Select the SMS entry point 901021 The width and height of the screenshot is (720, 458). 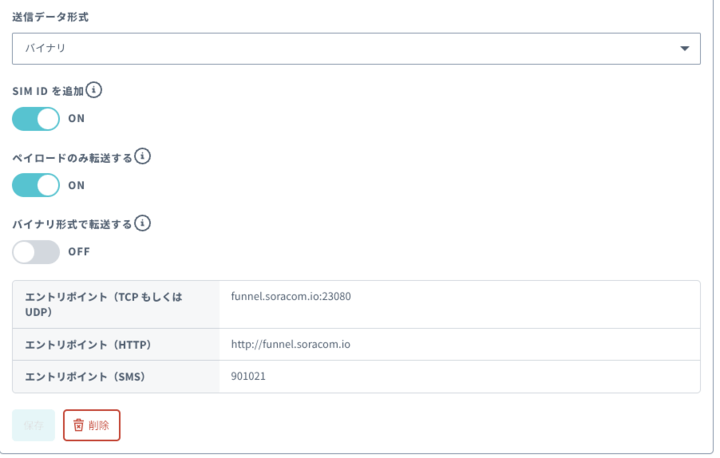tap(248, 376)
